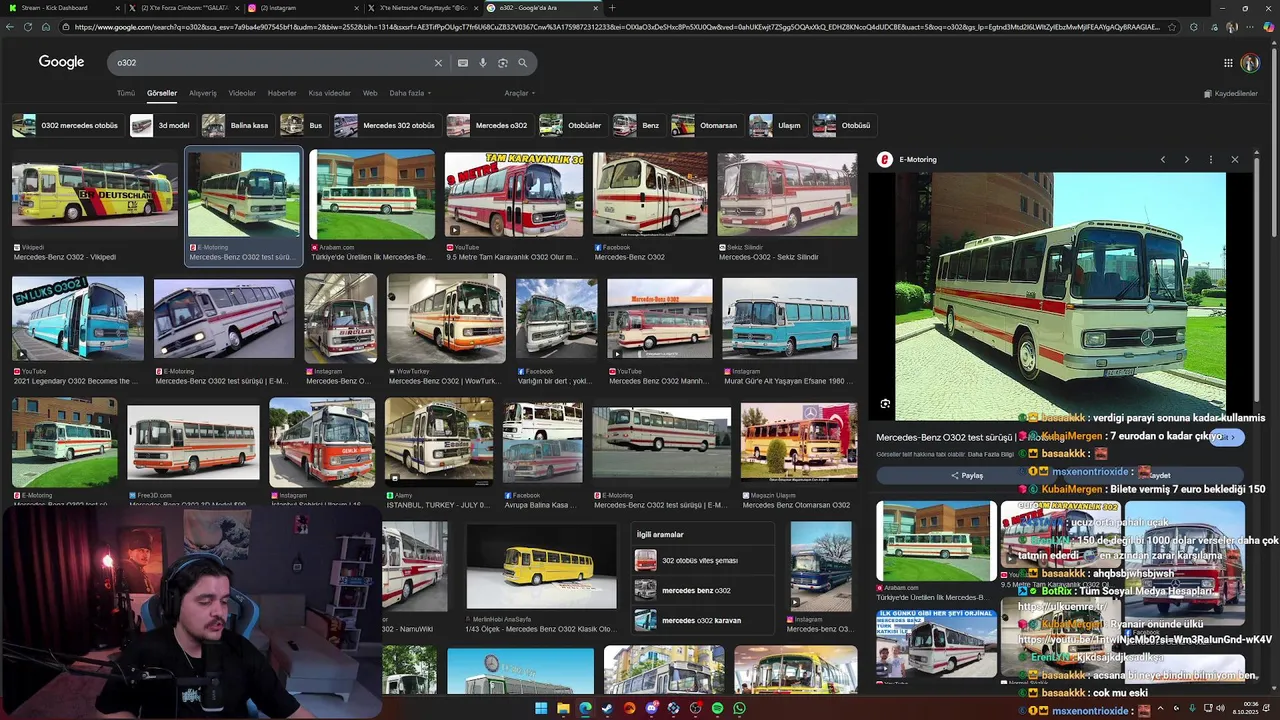This screenshot has width=1280, height=720.
Task: Expand the Daha fazla dropdown
Action: (x=410, y=93)
